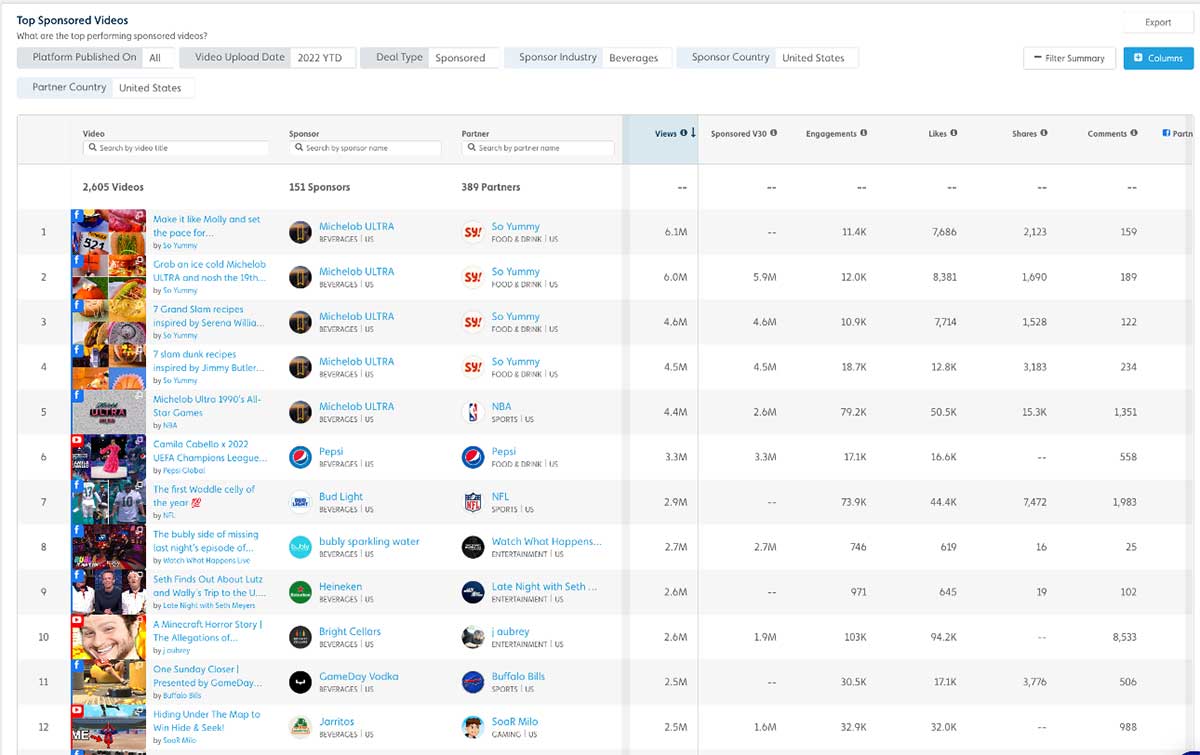The width and height of the screenshot is (1200, 755).
Task: Click the Export button
Action: click(x=1158, y=22)
